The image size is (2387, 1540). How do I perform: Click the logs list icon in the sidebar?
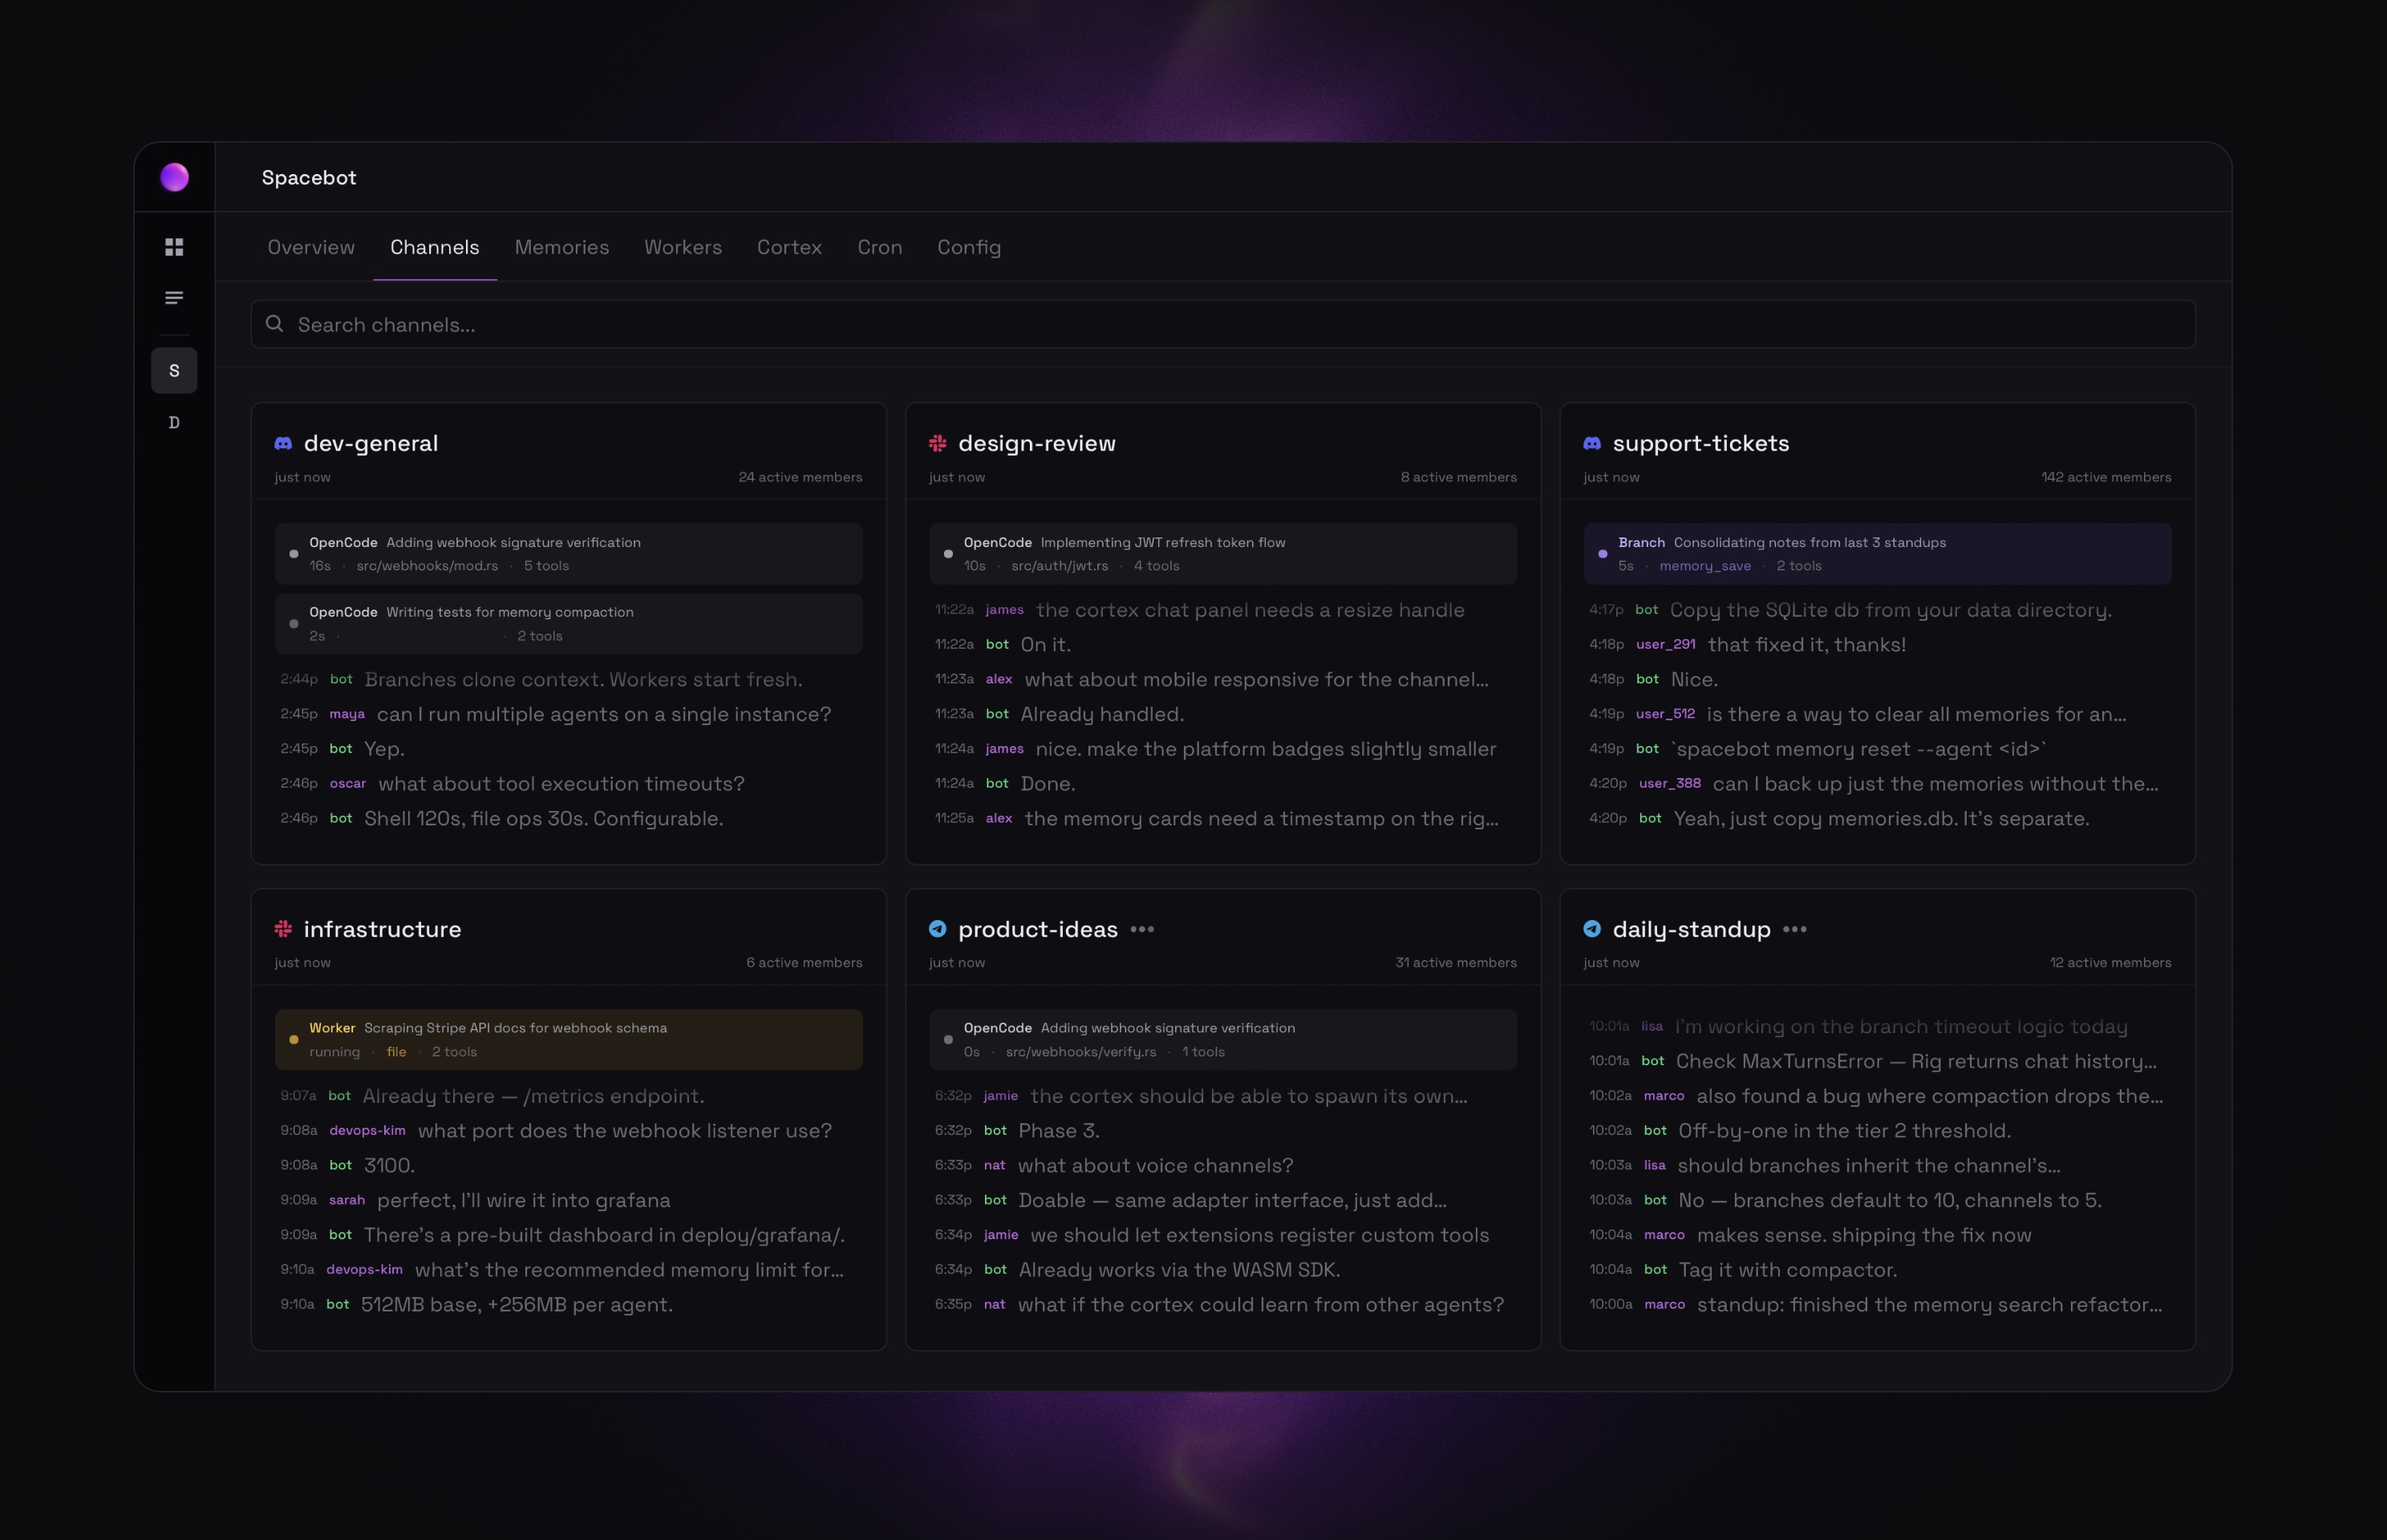174,297
